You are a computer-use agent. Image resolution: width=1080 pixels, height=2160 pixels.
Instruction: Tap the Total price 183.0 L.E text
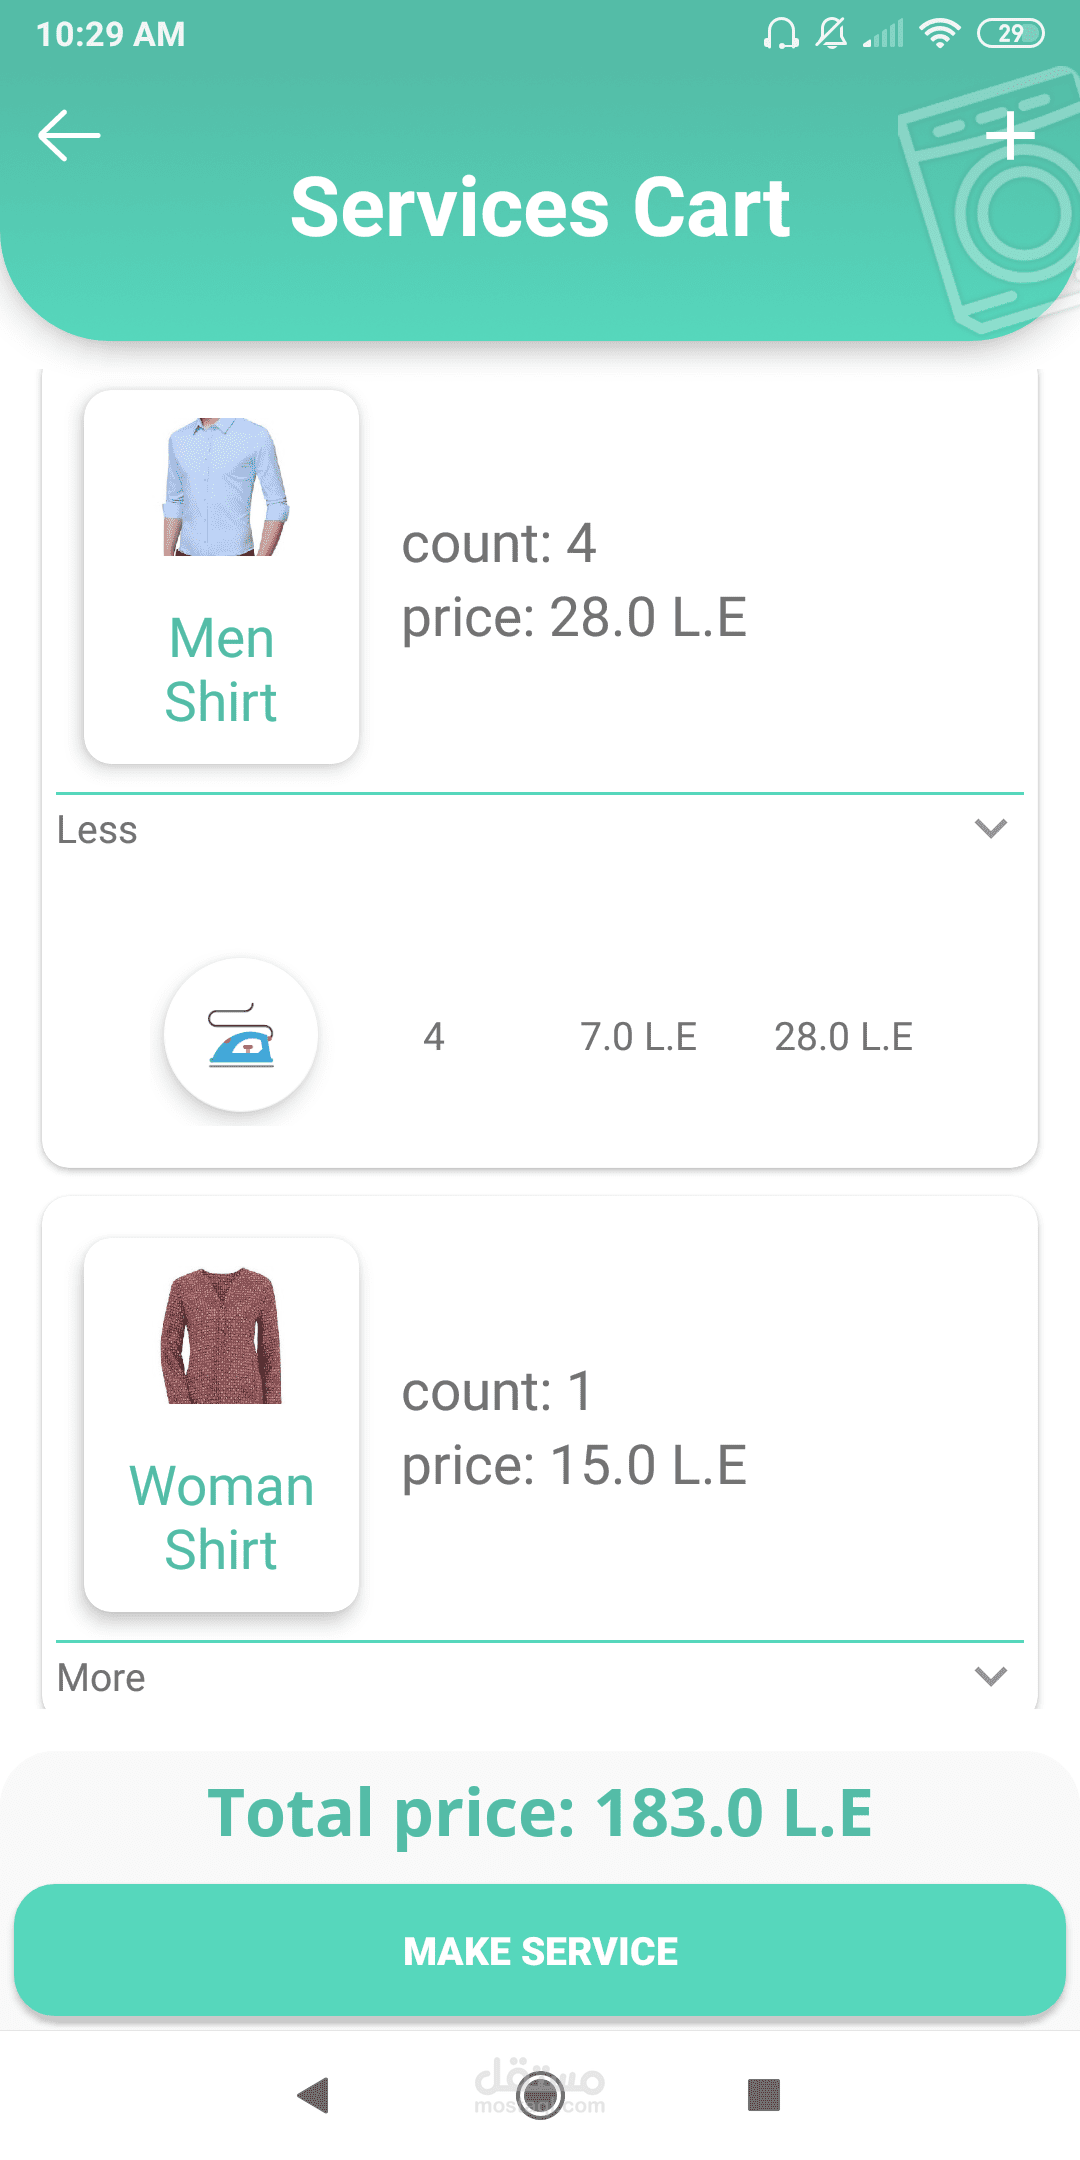[540, 1813]
